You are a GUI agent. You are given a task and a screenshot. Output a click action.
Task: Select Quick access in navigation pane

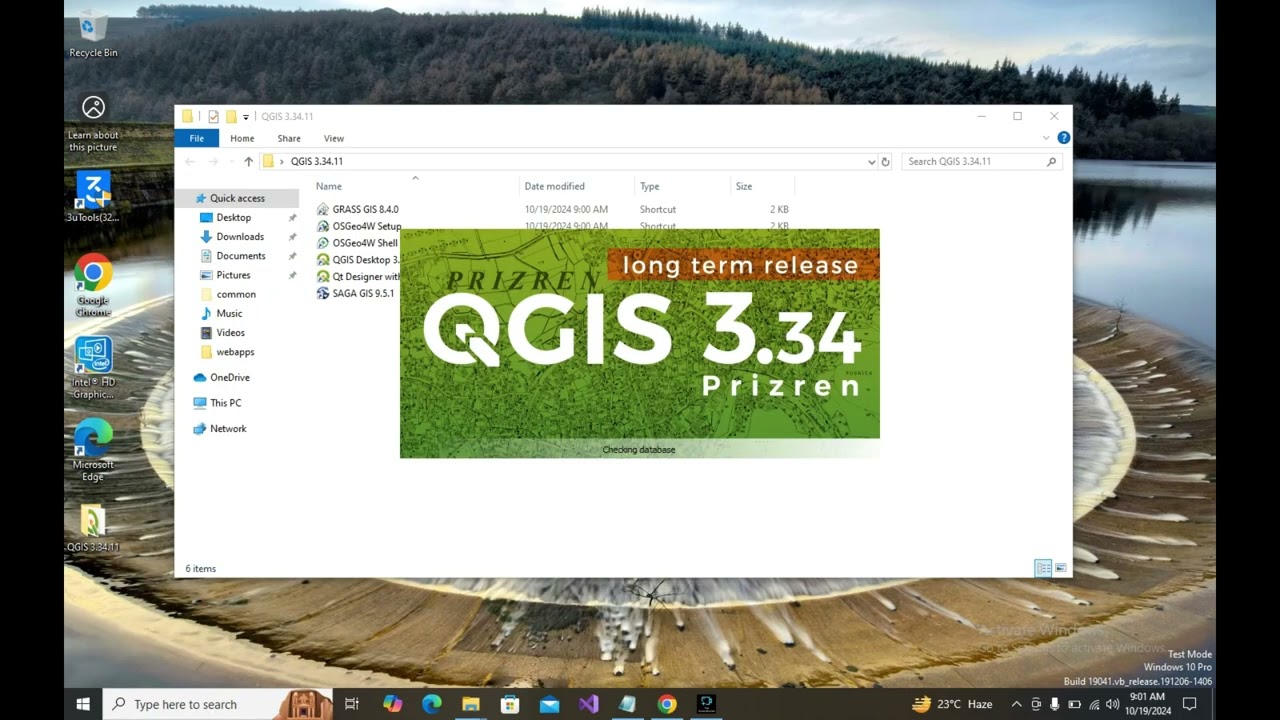(237, 198)
